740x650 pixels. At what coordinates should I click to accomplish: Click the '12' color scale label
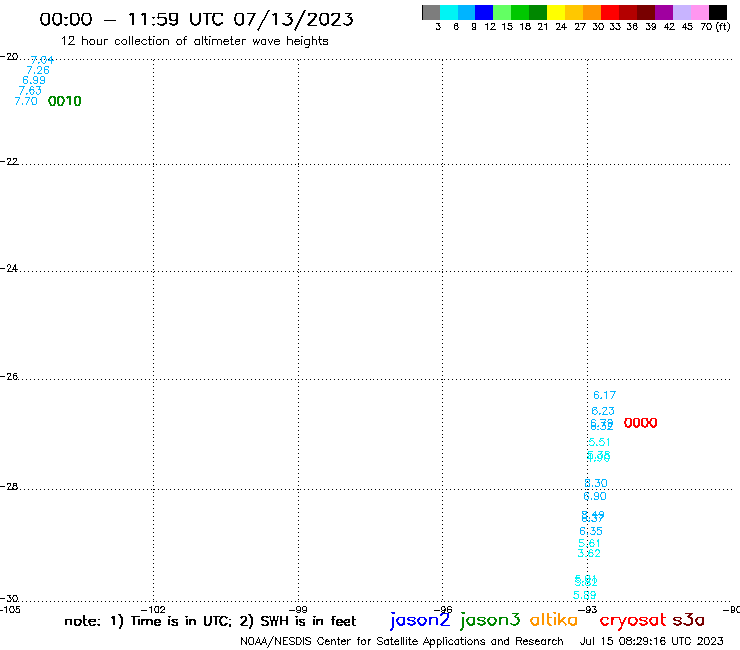point(490,27)
